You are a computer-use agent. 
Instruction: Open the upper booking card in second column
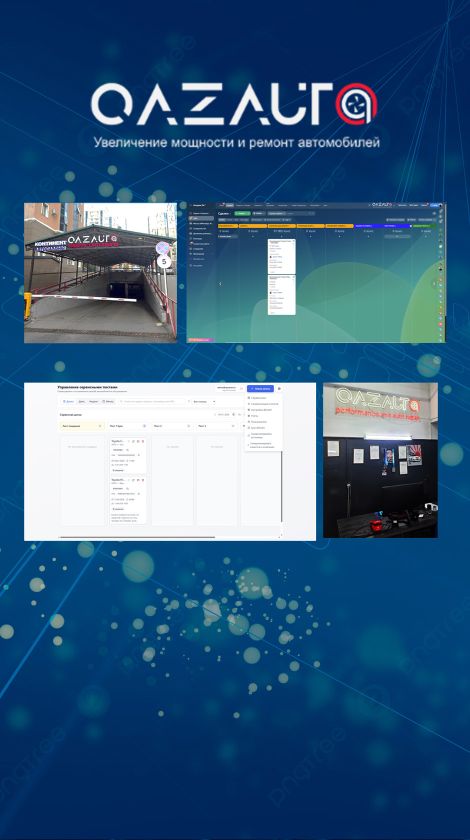point(128,456)
